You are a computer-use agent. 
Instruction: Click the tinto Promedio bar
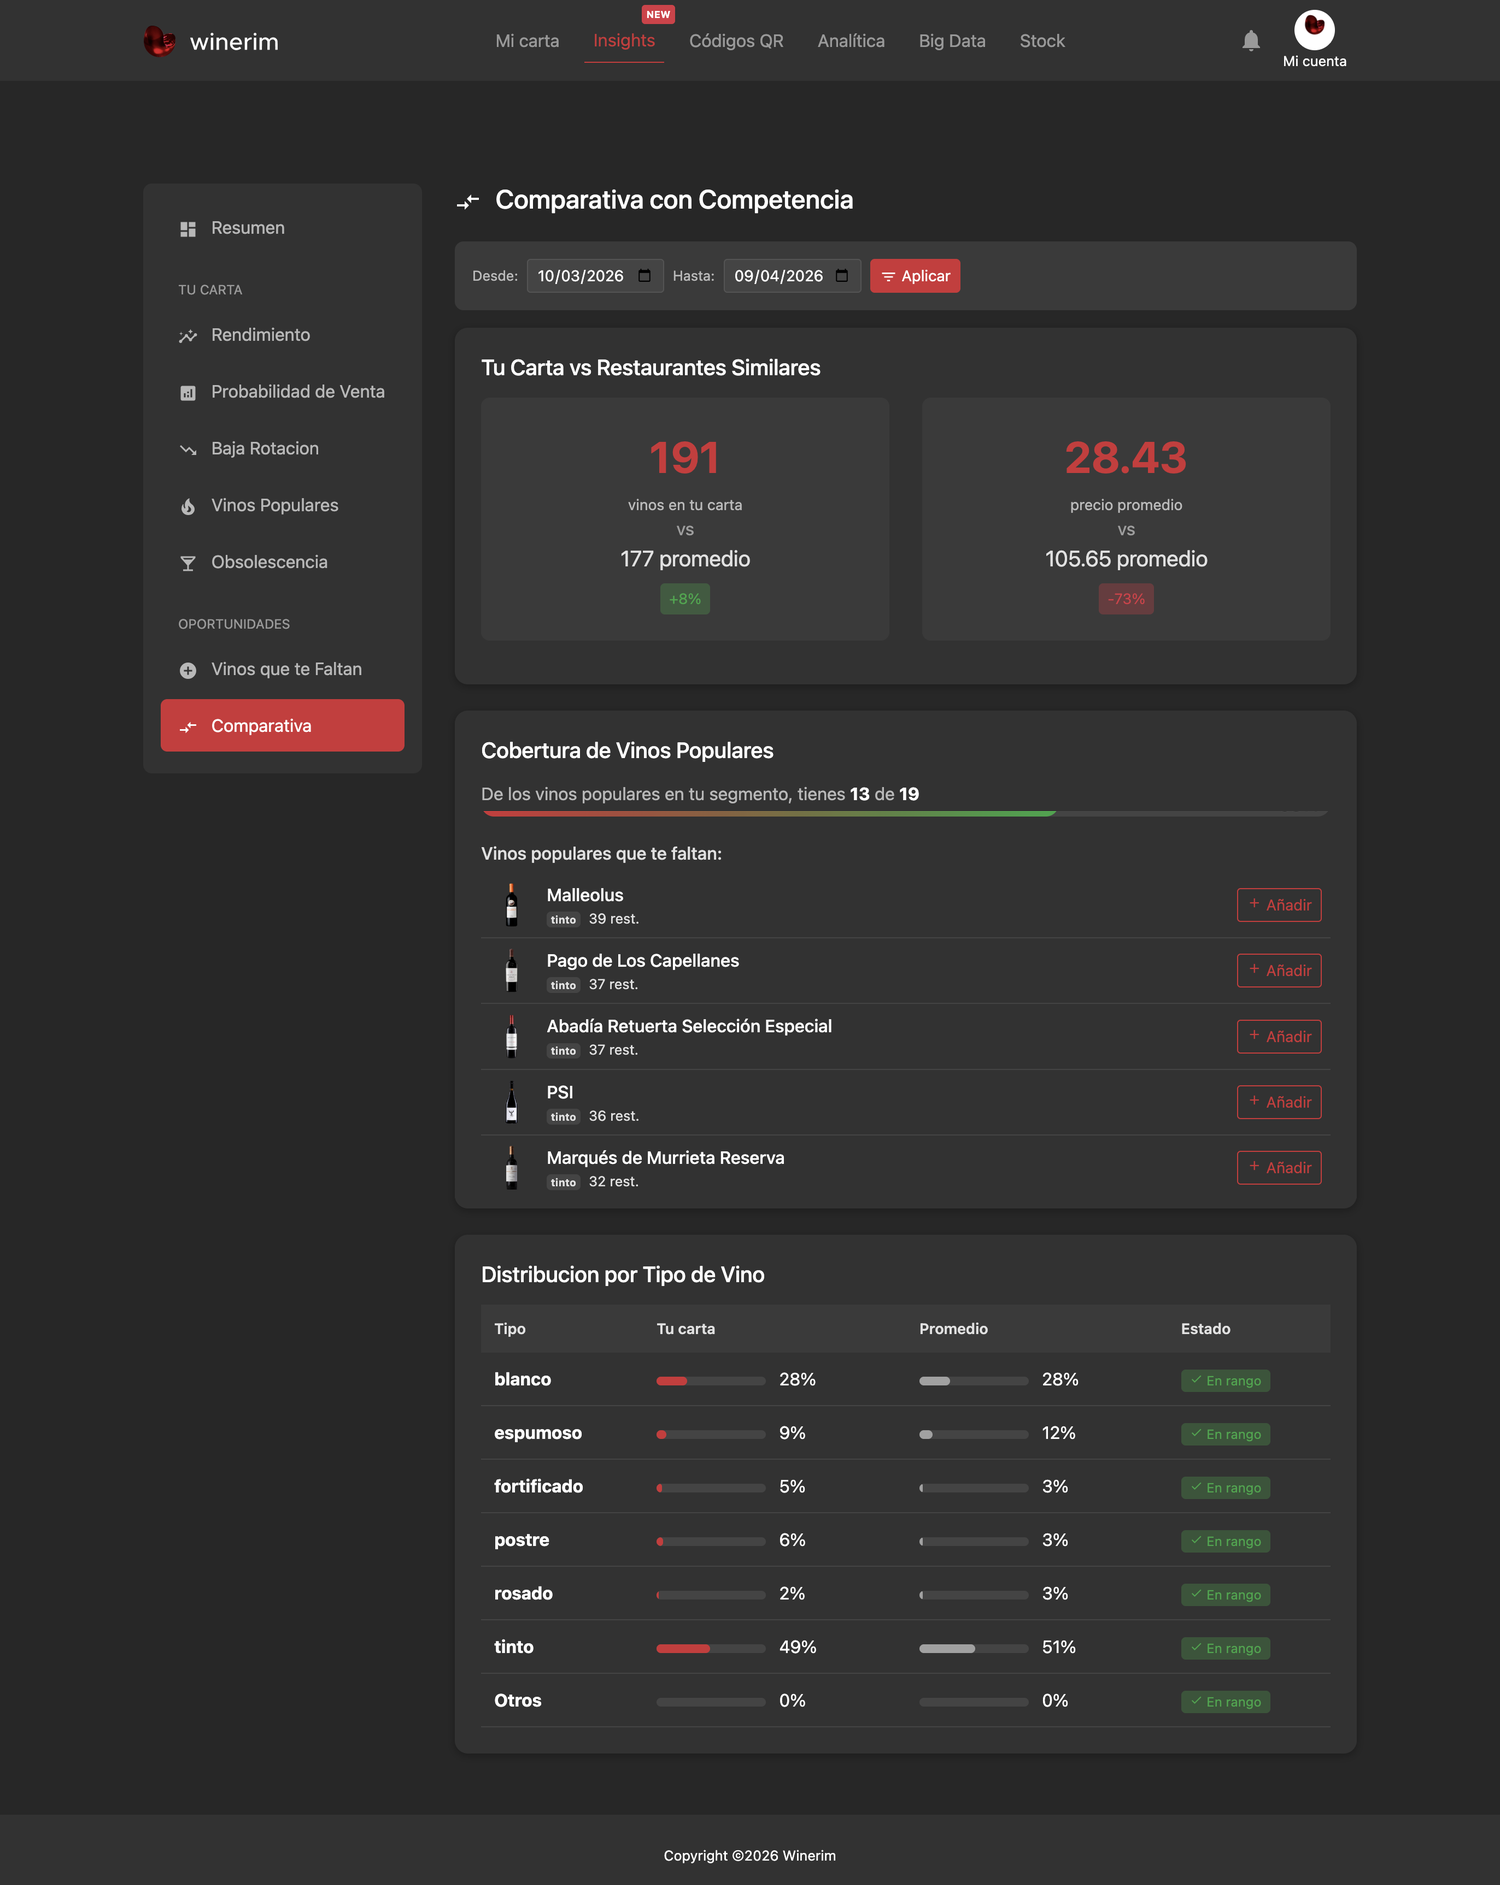[973, 1648]
